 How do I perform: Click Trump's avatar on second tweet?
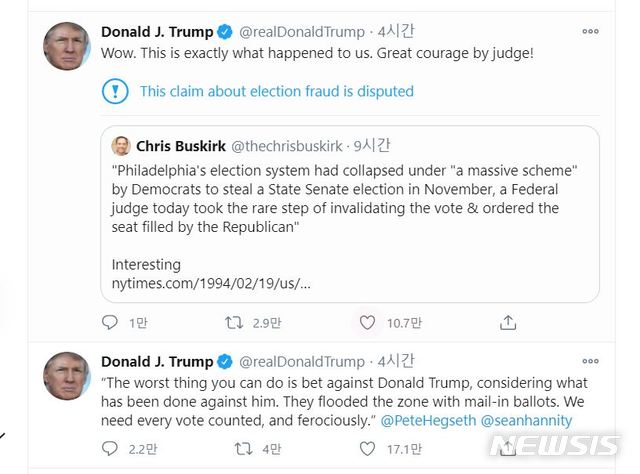tap(68, 377)
